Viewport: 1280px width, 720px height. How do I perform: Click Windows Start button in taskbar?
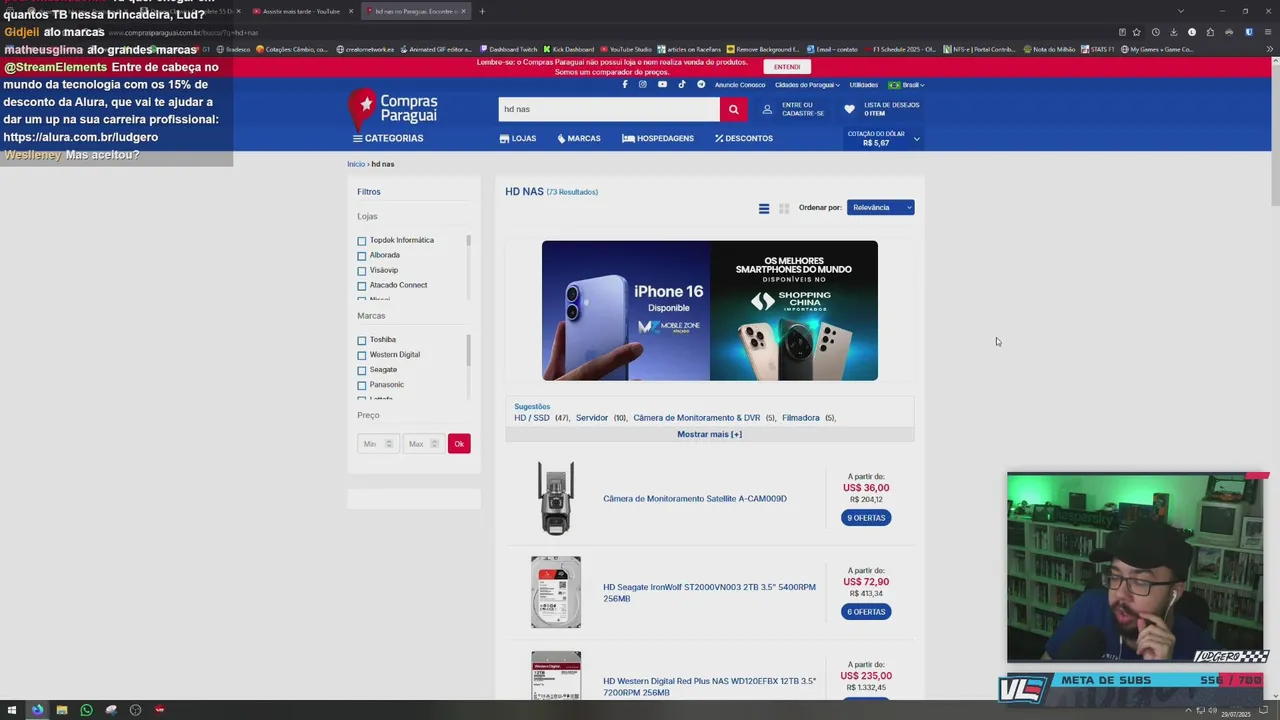12,710
